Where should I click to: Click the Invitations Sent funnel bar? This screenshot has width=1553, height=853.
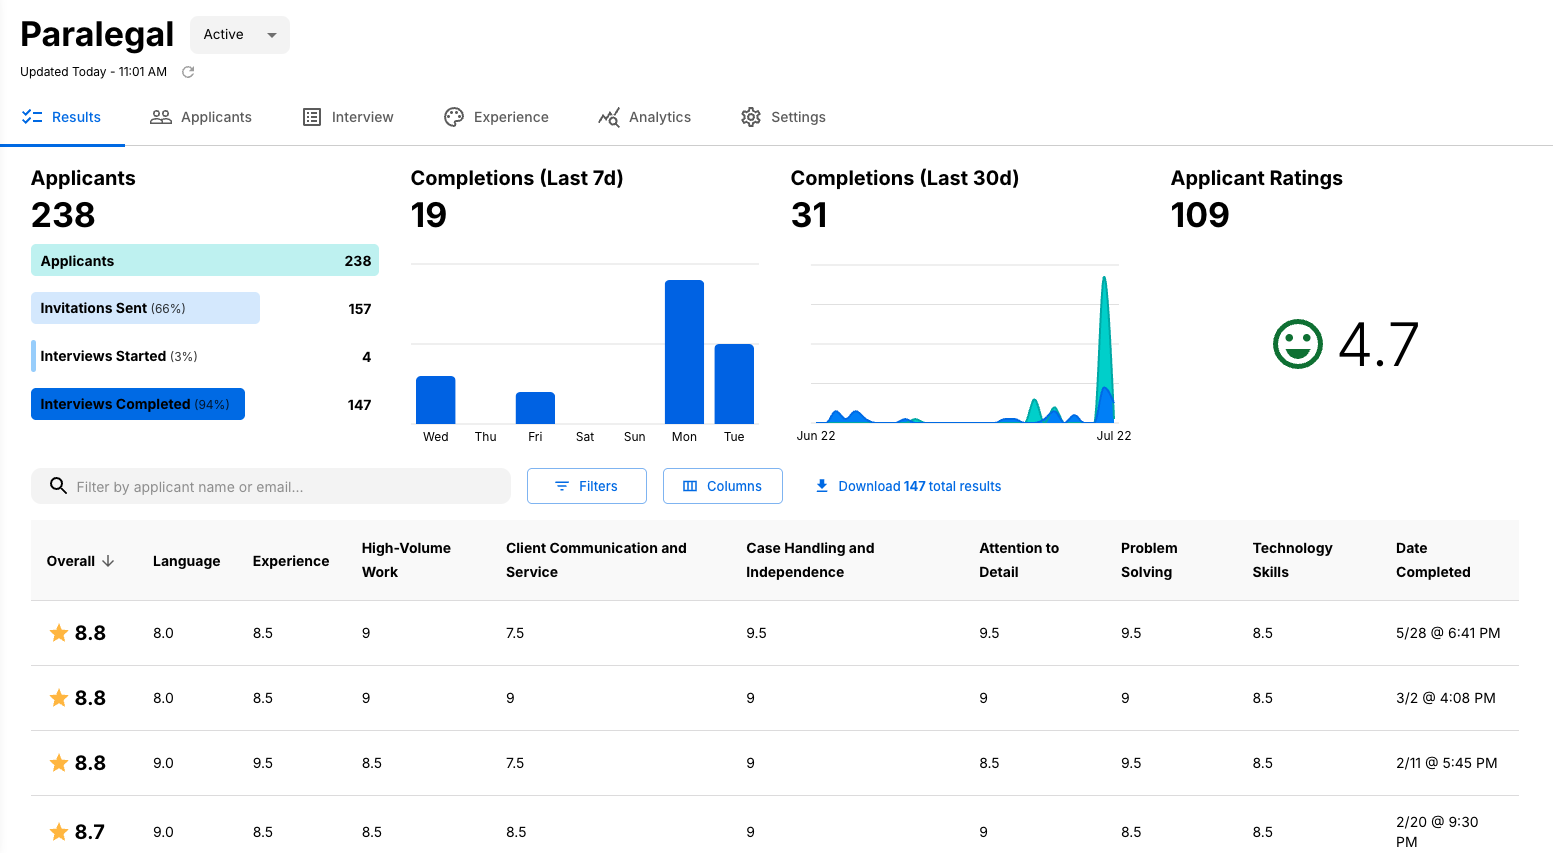[145, 308]
